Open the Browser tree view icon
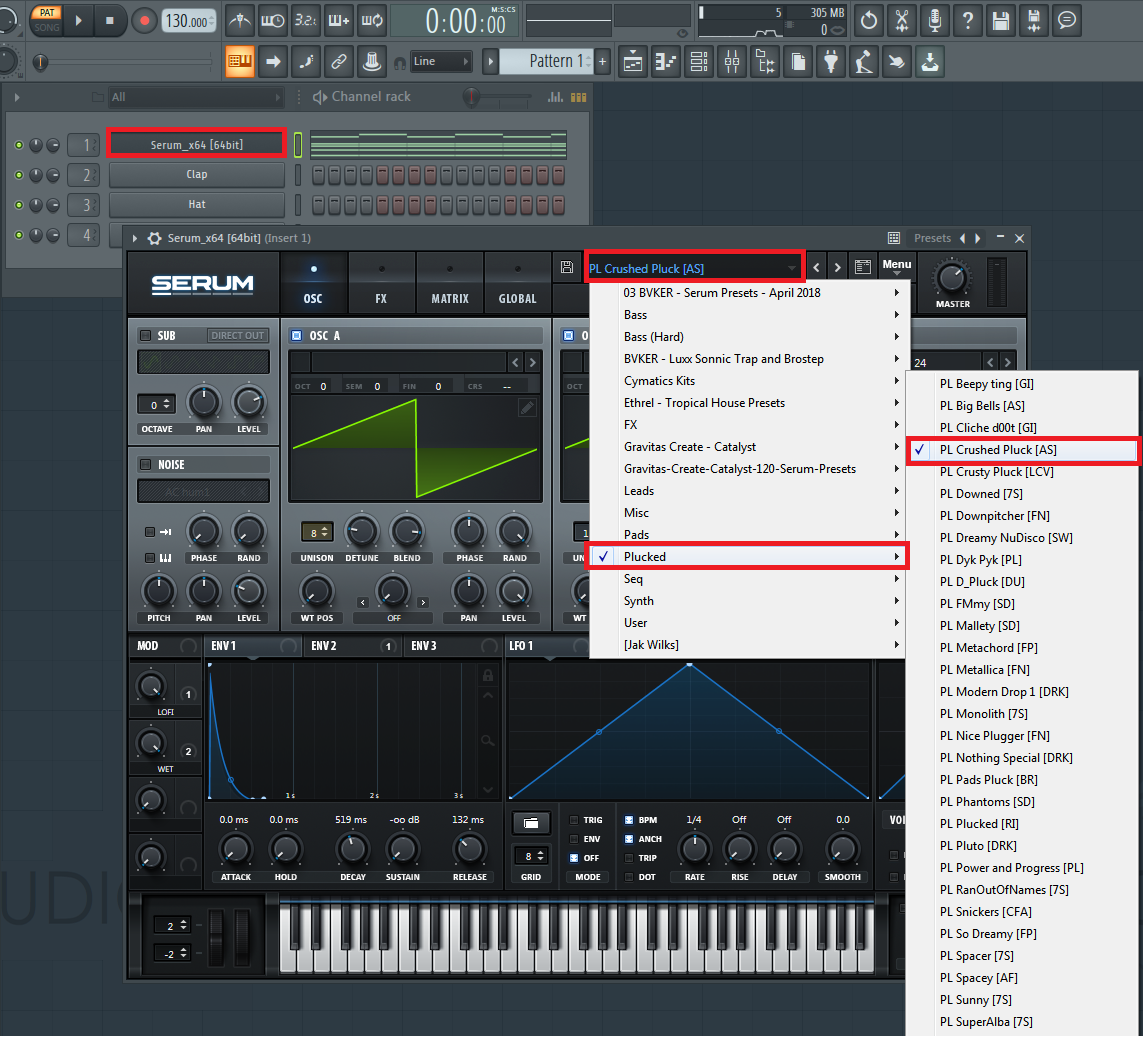This screenshot has height=1039, width=1143. pyautogui.click(x=765, y=62)
